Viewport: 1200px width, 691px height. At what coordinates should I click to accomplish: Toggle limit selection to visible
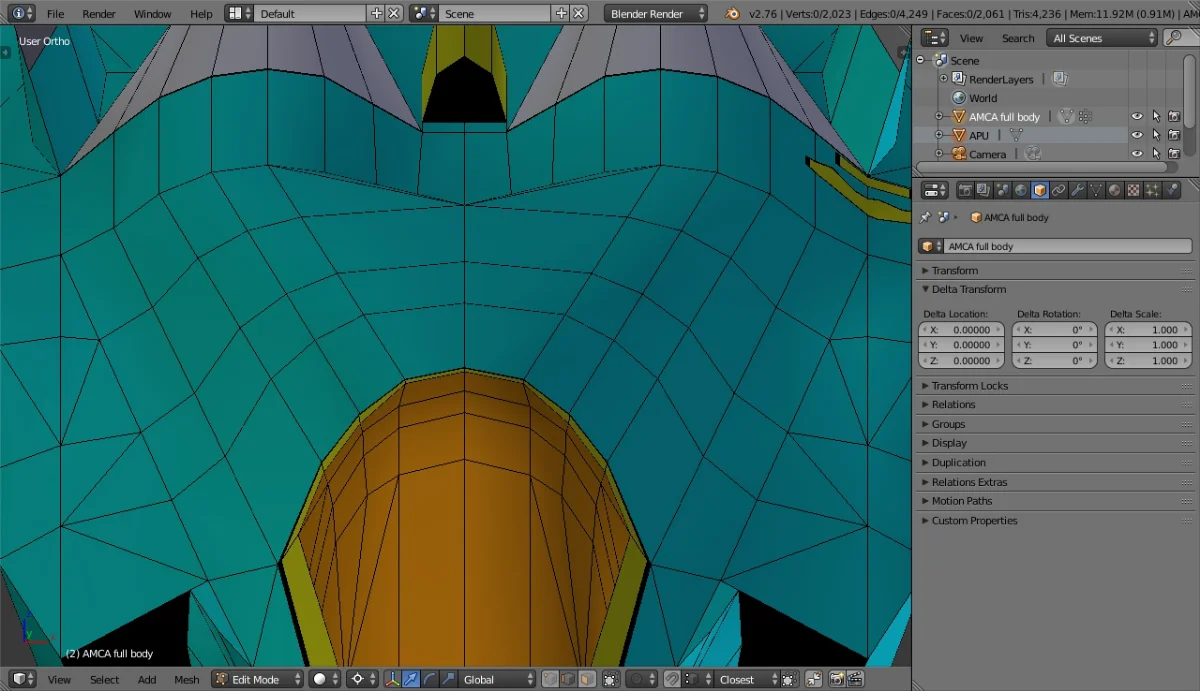point(611,679)
